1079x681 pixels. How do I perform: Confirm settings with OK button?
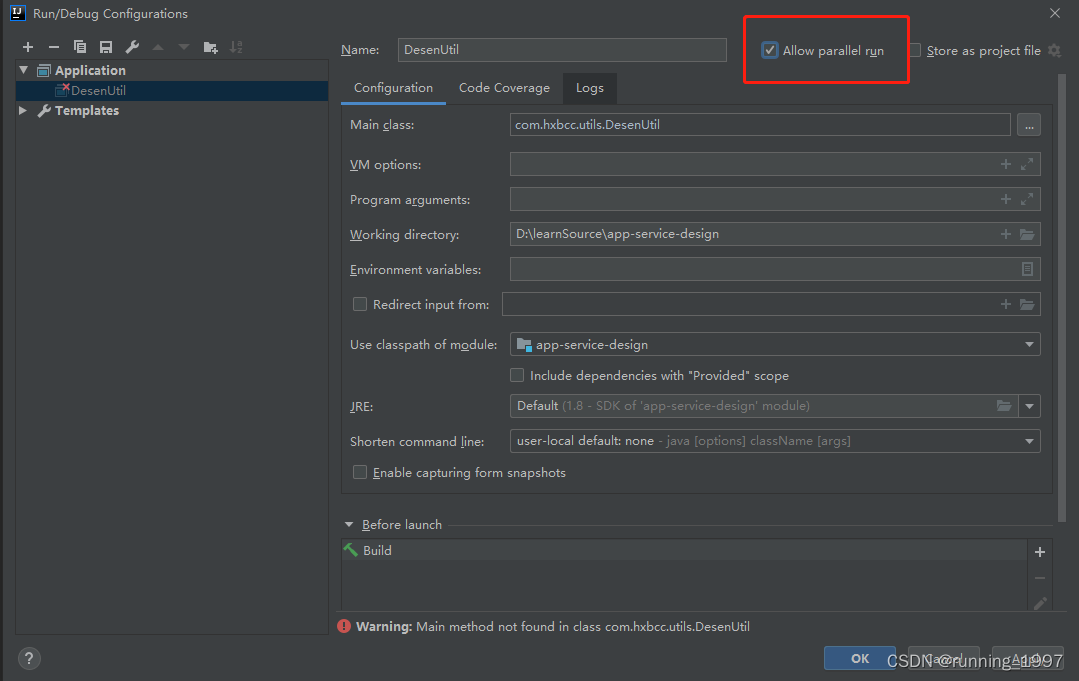point(858,658)
